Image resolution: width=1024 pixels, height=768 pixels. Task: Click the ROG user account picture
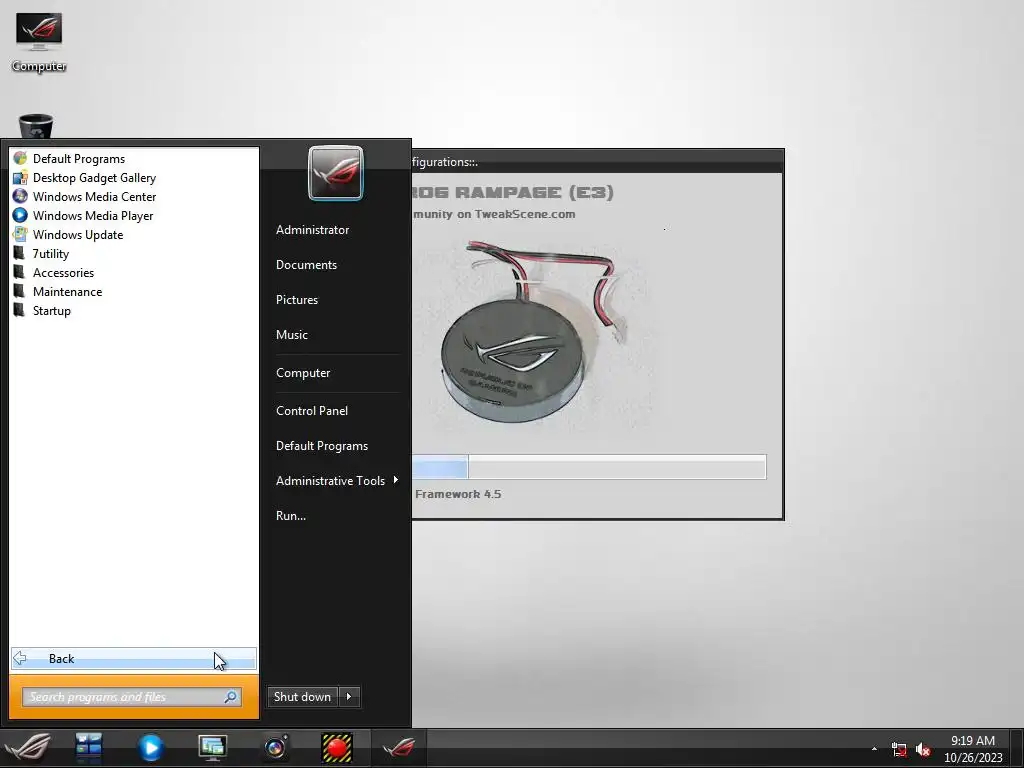click(x=336, y=173)
